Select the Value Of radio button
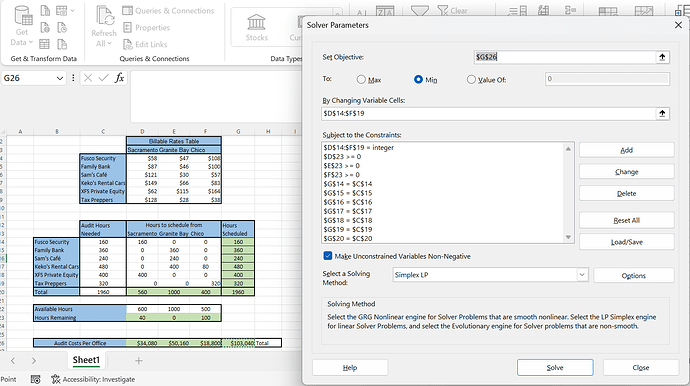This screenshot has width=690, height=386. (x=471, y=80)
